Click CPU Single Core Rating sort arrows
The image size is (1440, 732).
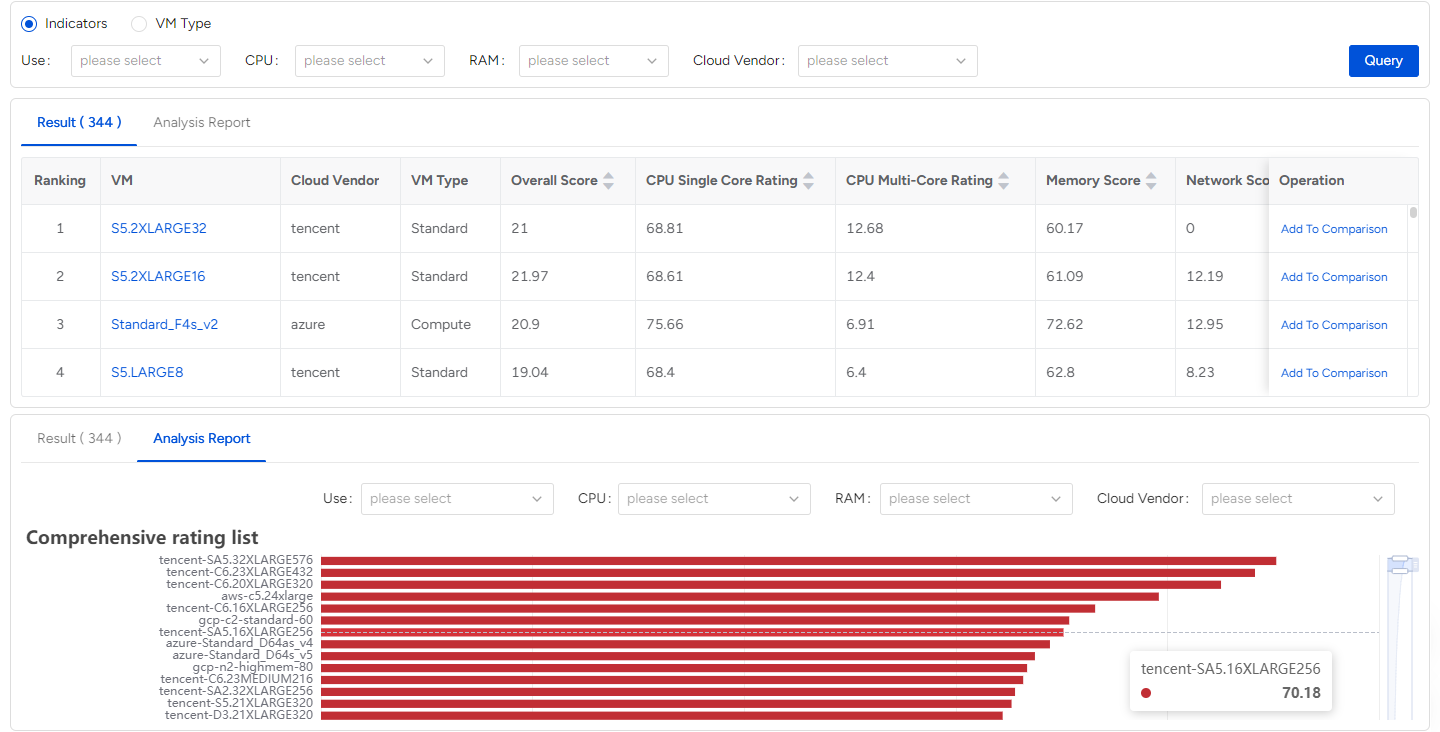tap(808, 181)
